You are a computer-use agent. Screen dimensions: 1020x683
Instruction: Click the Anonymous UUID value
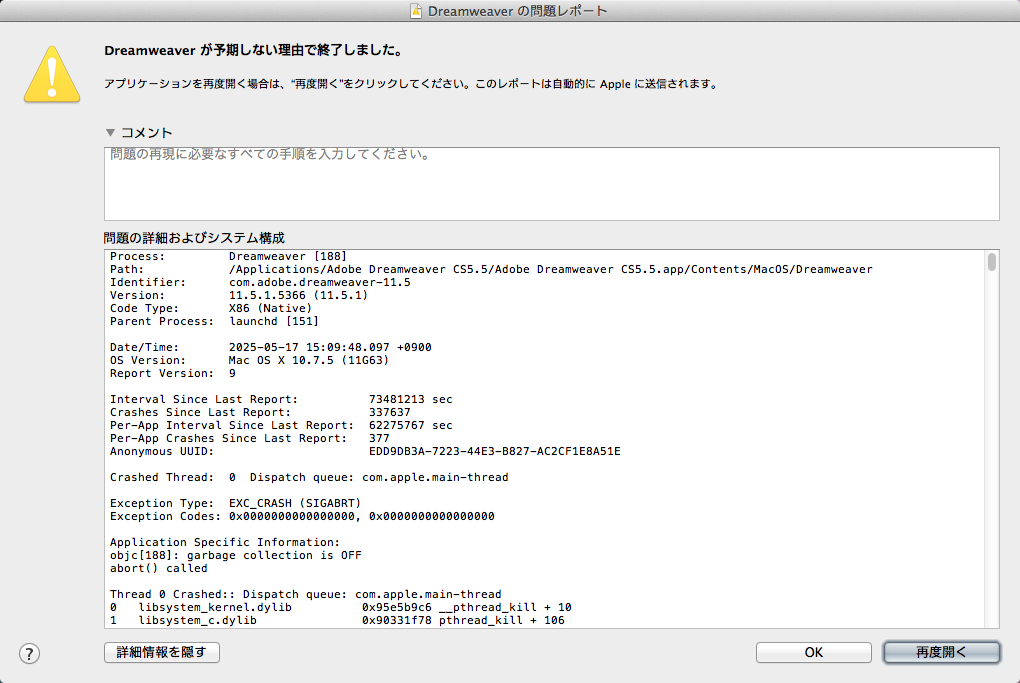pos(494,451)
